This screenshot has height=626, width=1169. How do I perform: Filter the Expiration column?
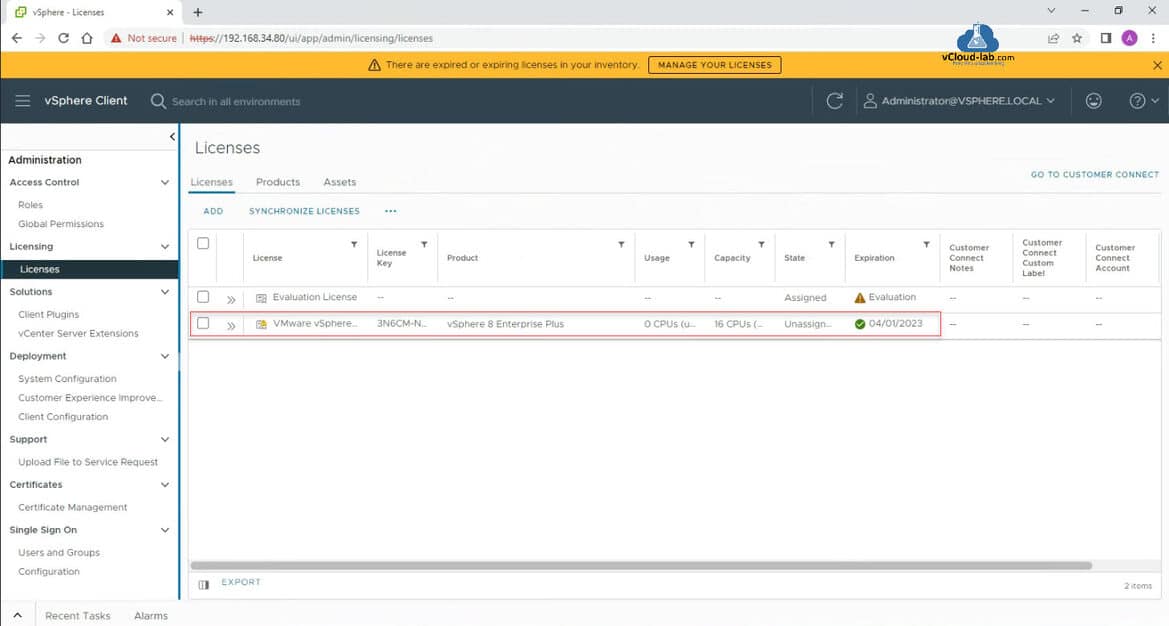927,244
